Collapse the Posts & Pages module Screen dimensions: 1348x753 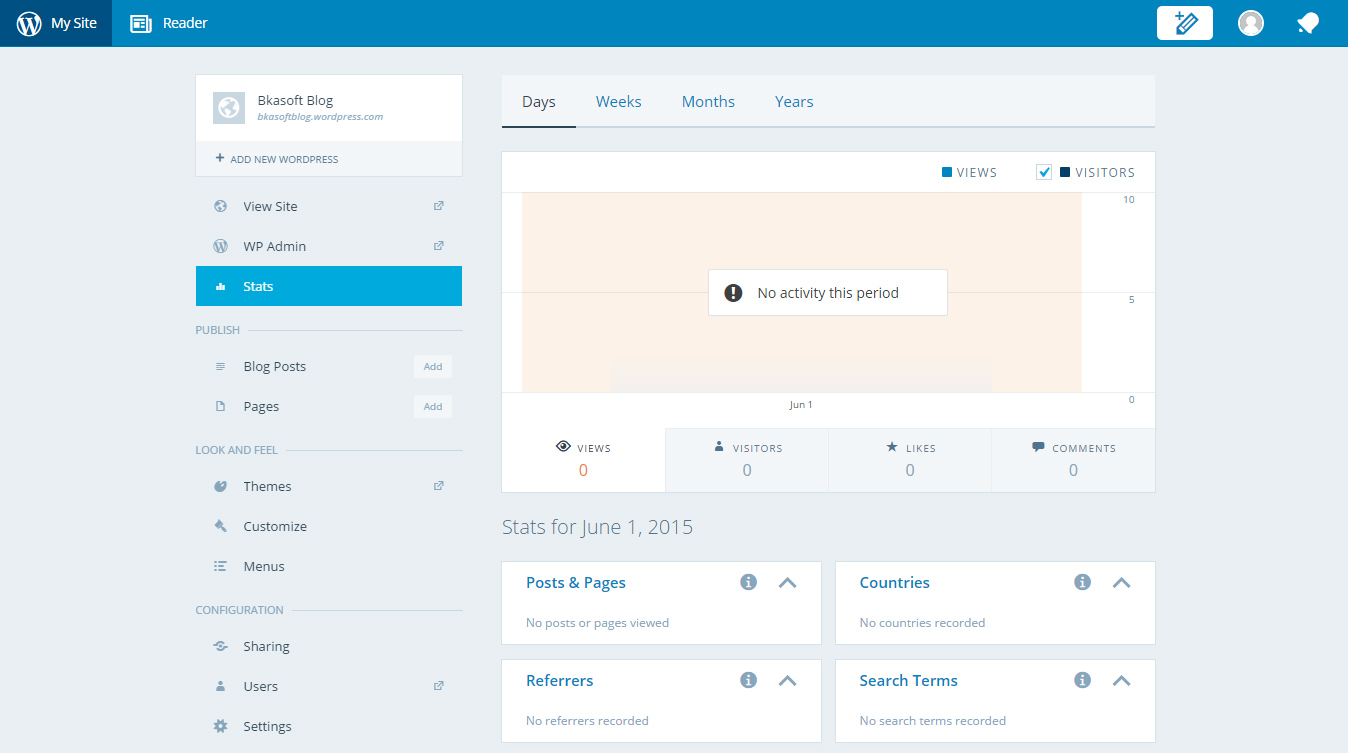pyautogui.click(x=787, y=582)
